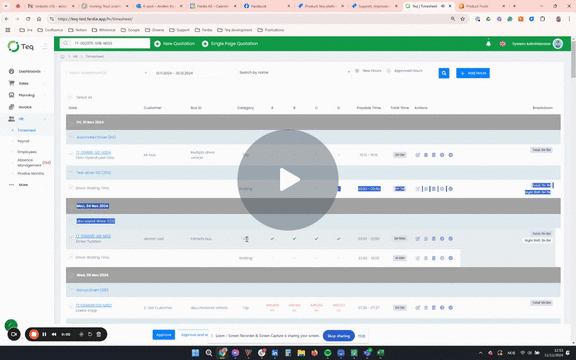This screenshot has width=576, height=360.
Task: Open Windows Start menu
Action: tap(195, 353)
